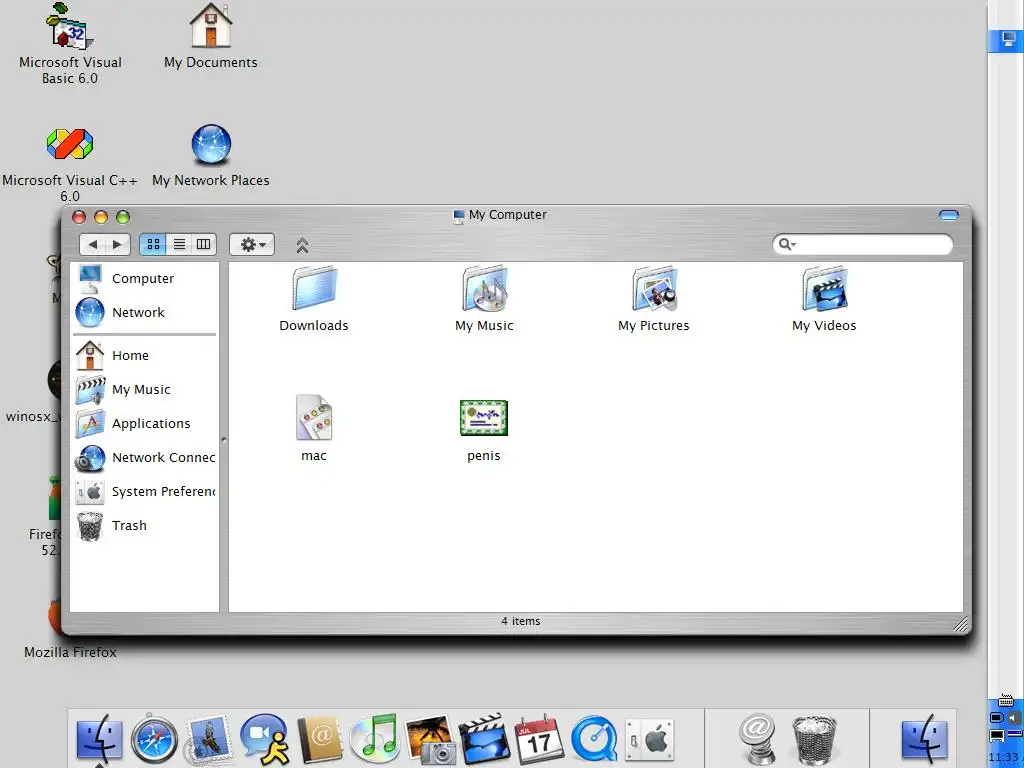
Task: Select Network in the sidebar
Action: 144,313
